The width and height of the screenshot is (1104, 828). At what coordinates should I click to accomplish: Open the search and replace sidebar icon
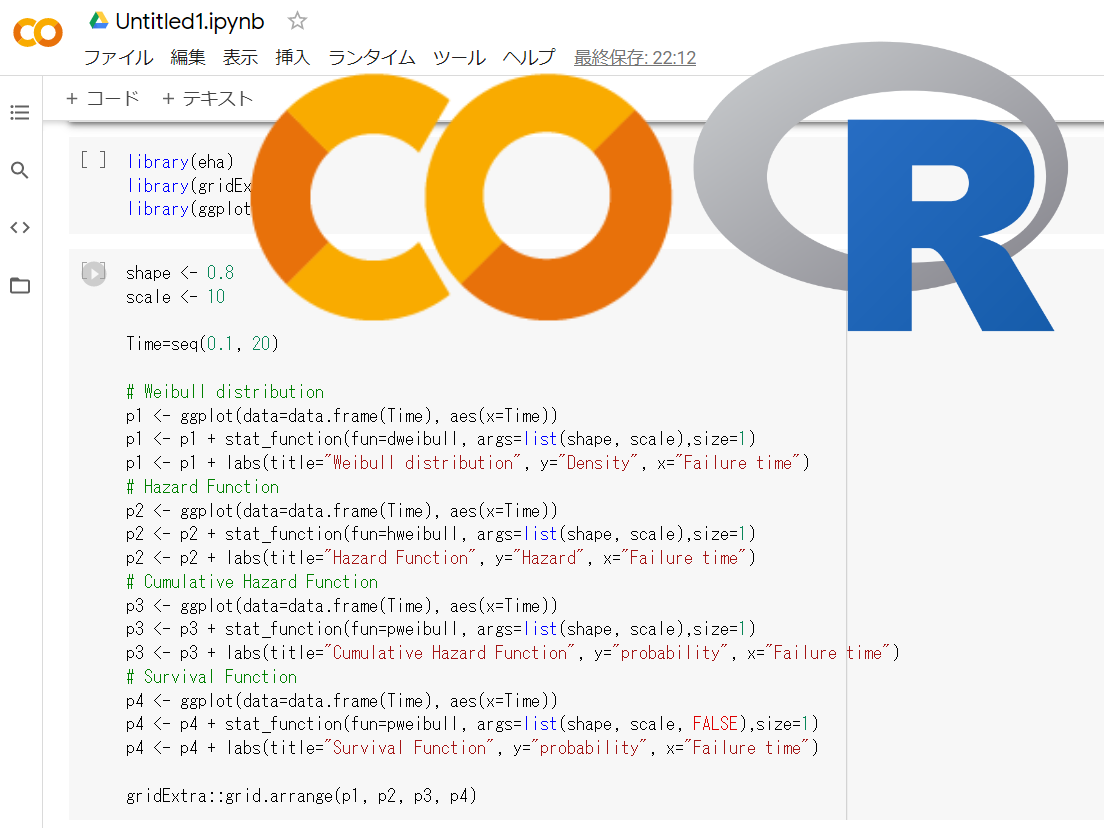[x=20, y=170]
